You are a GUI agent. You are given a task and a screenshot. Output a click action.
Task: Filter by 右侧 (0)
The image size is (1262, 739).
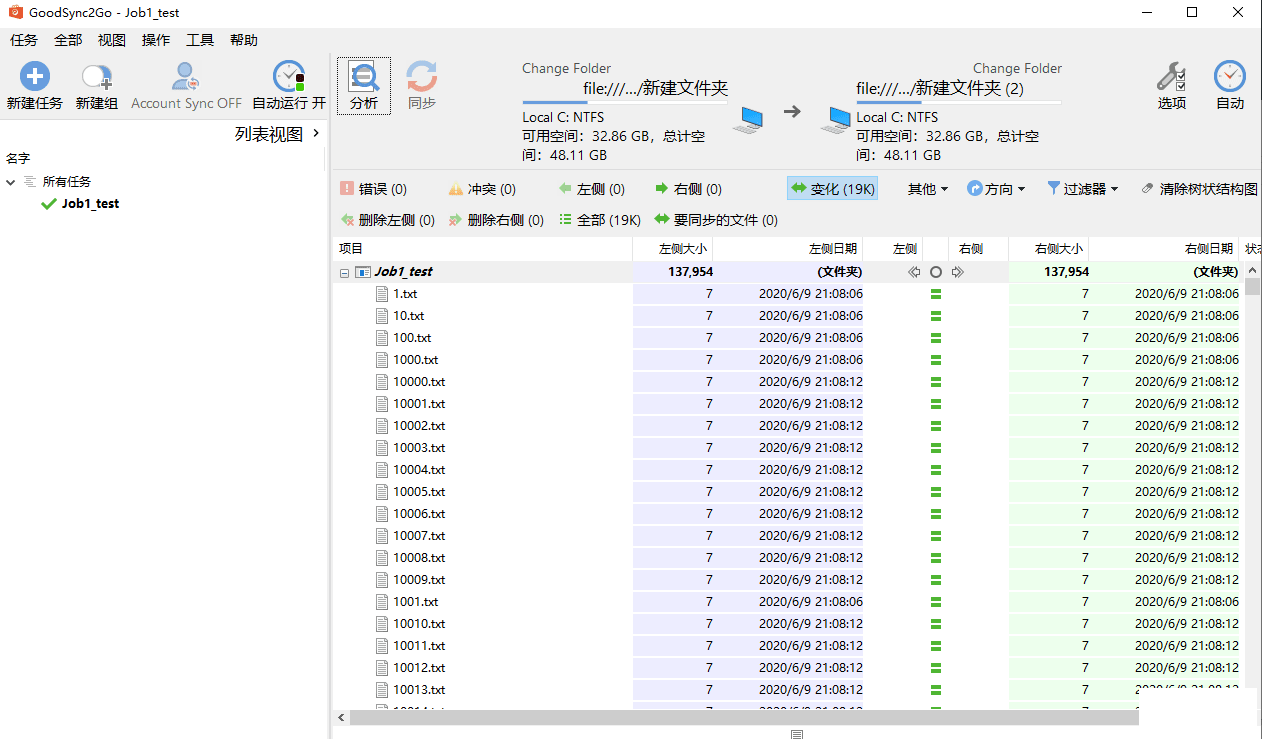[688, 189]
